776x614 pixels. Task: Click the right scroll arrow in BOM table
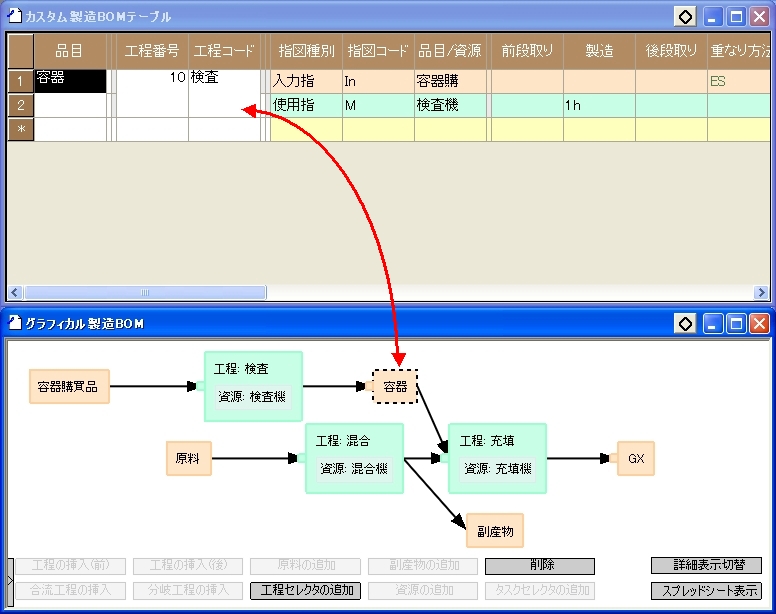[761, 292]
